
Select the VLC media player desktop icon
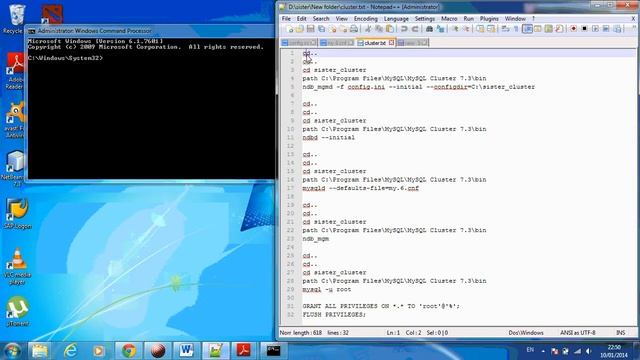tap(17, 266)
